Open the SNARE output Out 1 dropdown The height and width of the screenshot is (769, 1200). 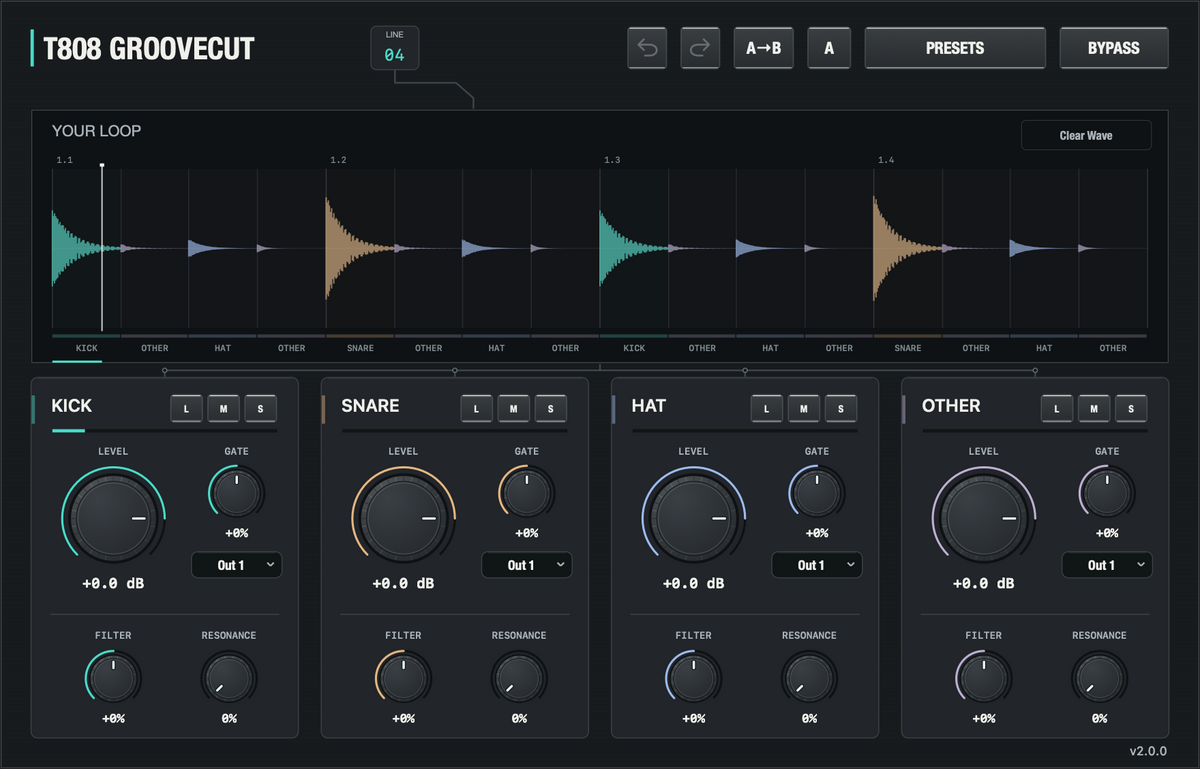coord(527,565)
